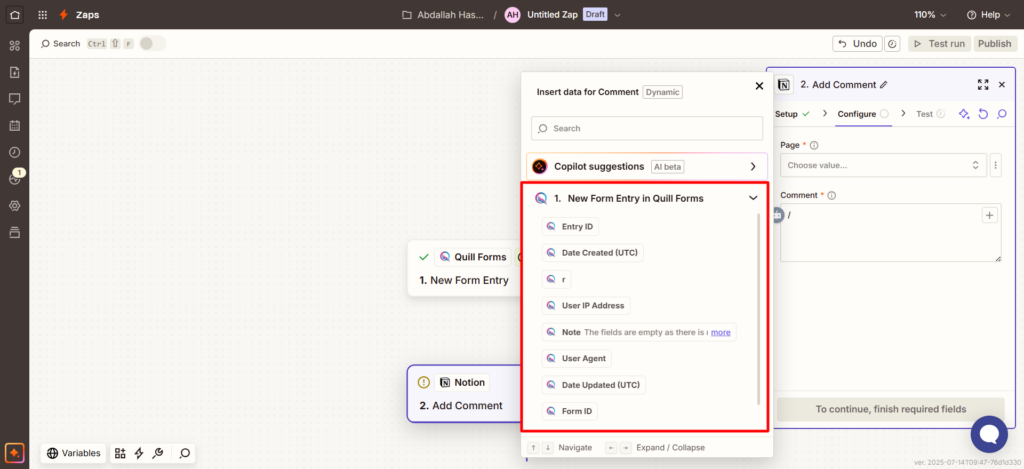Image resolution: width=1024 pixels, height=469 pixels.
Task: Click the search icon in step panel
Action: pyautogui.click(x=1002, y=114)
